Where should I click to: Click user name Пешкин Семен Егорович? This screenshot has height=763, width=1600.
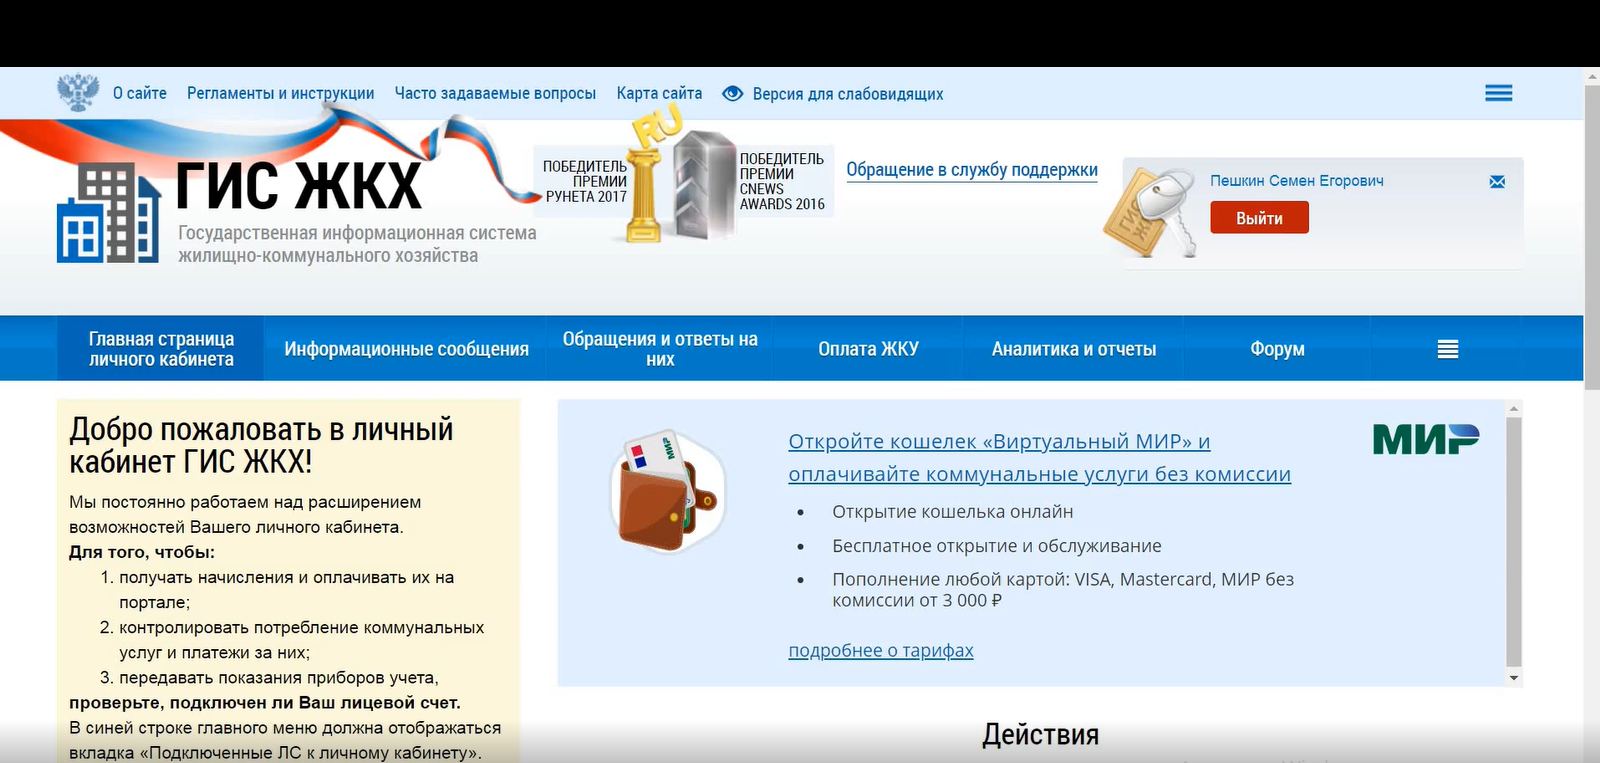[1297, 181]
